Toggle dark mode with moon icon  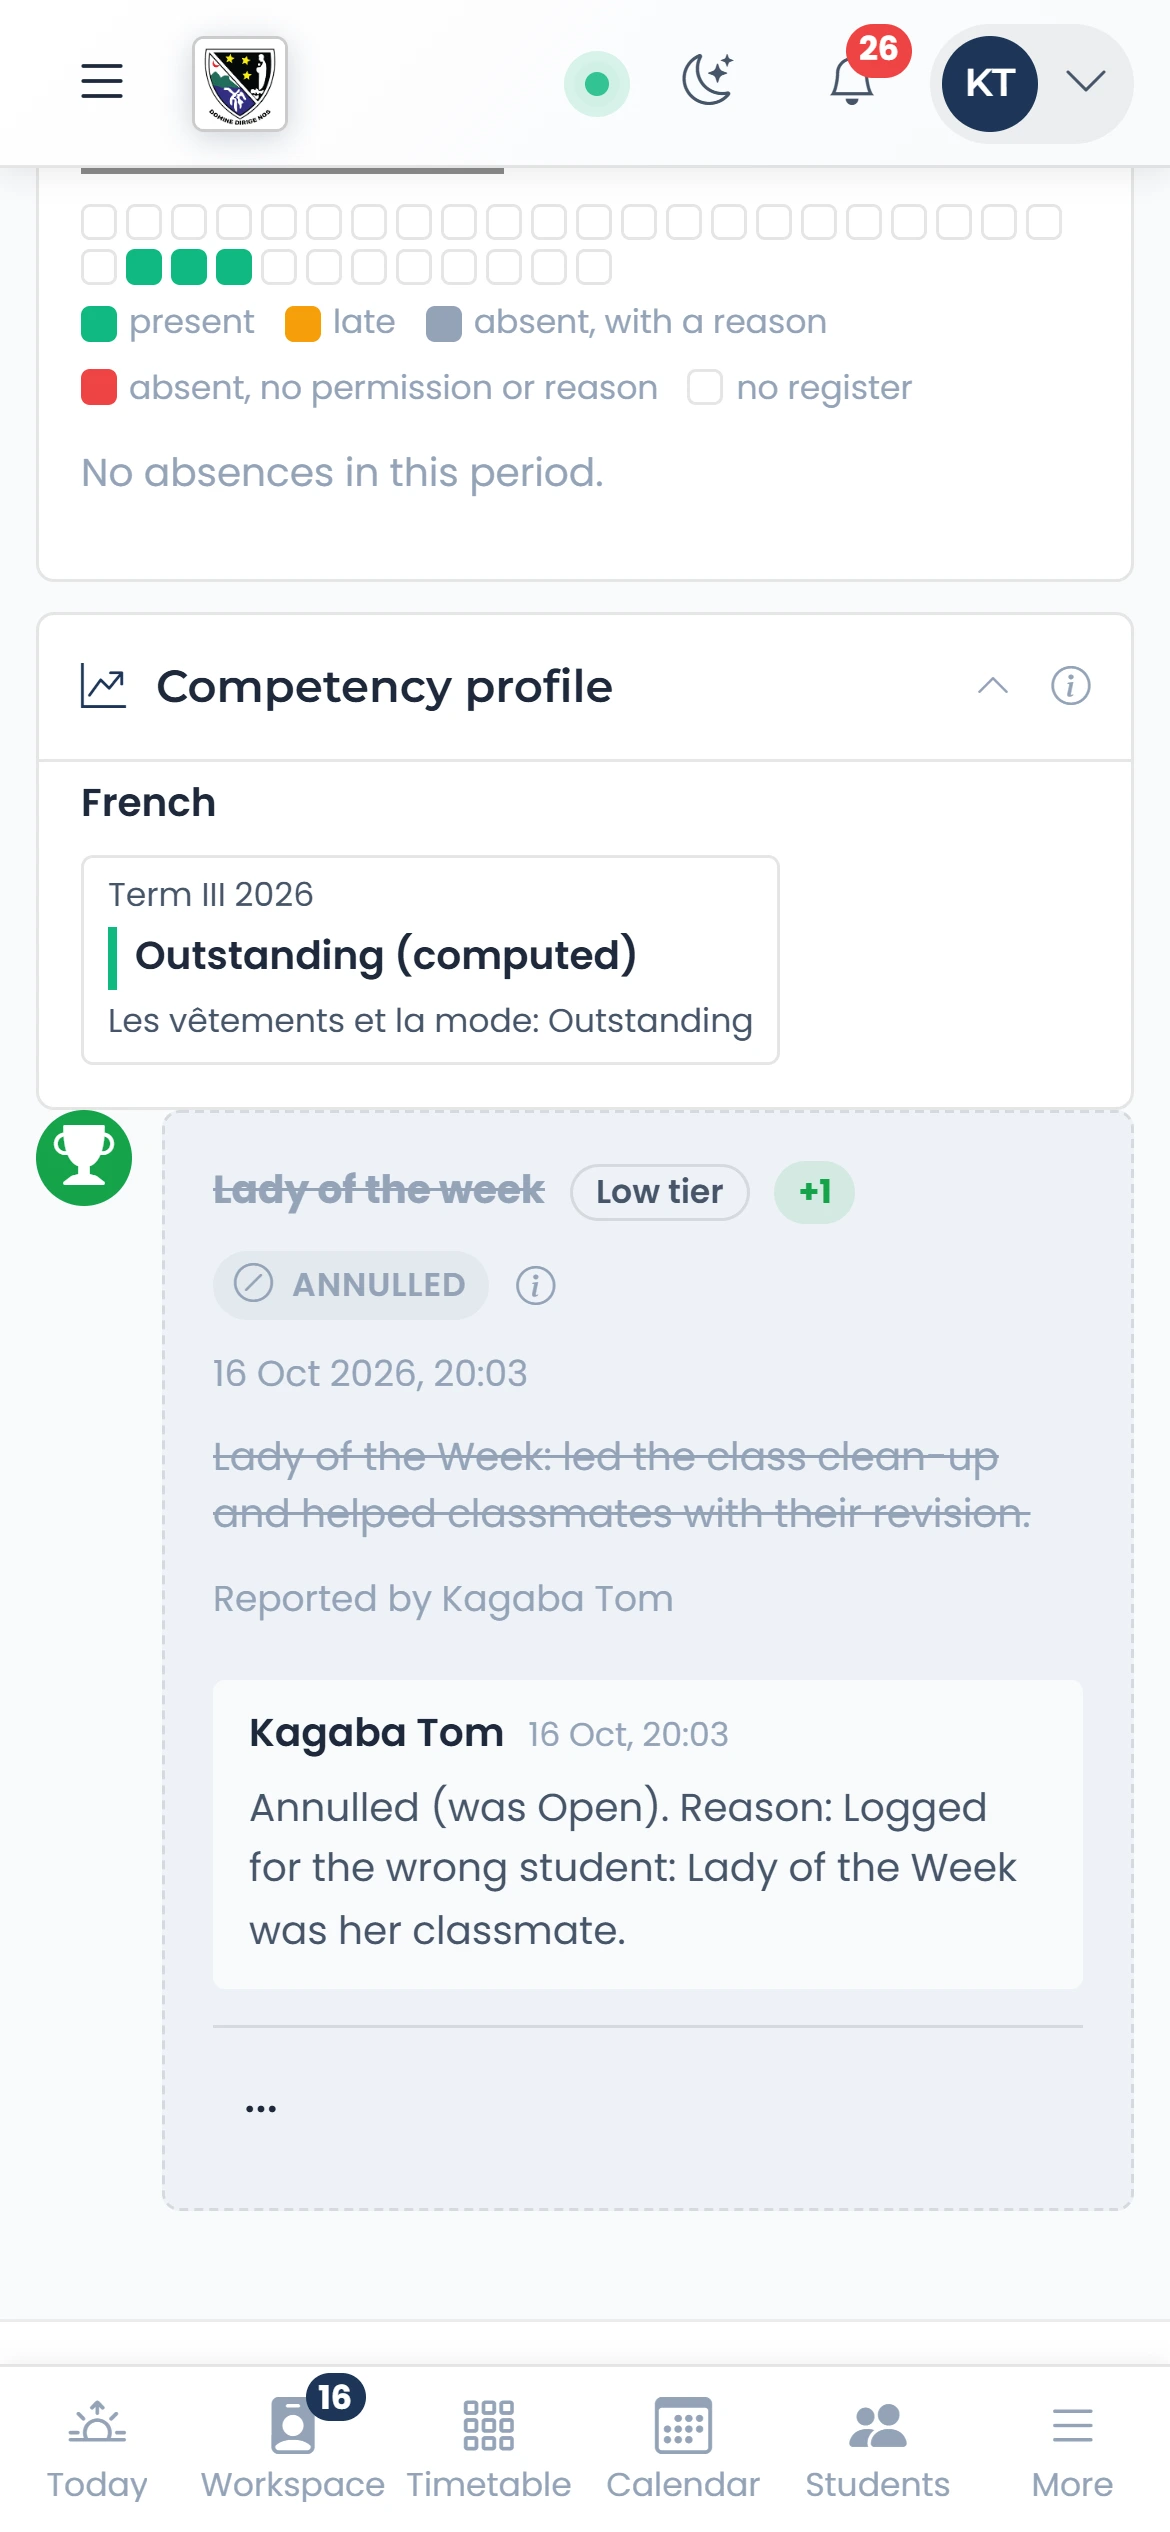tap(709, 80)
